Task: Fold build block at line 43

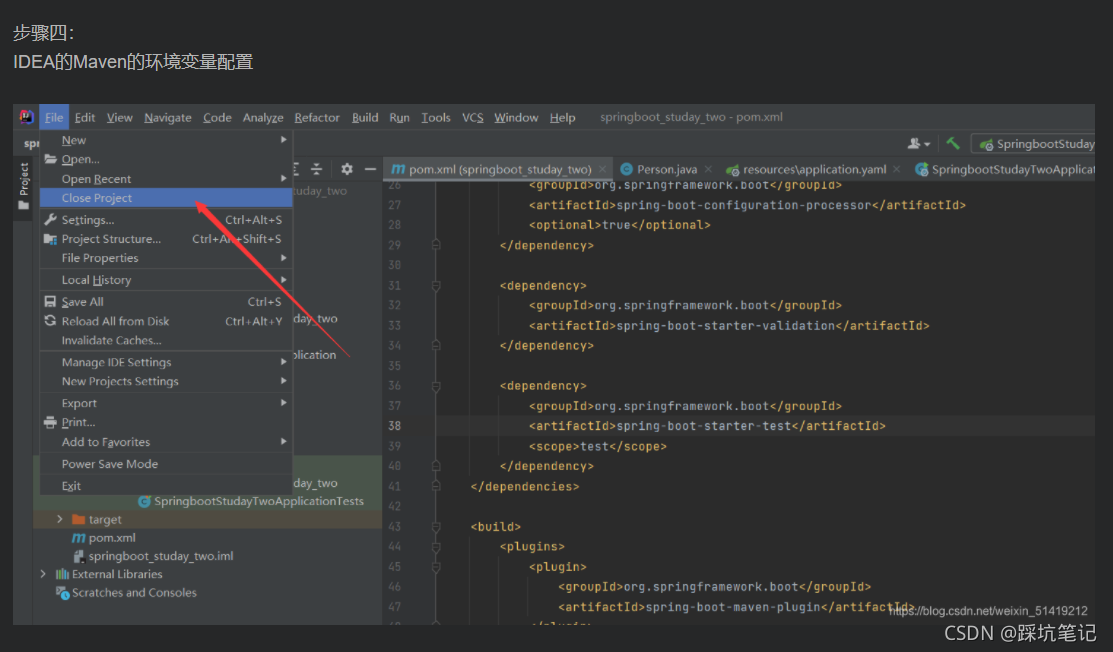Action: (x=436, y=526)
